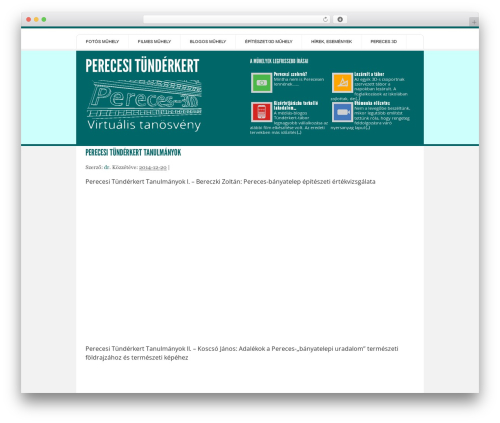Close the window with the red button
The height and width of the screenshot is (423, 500).
(x=29, y=20)
